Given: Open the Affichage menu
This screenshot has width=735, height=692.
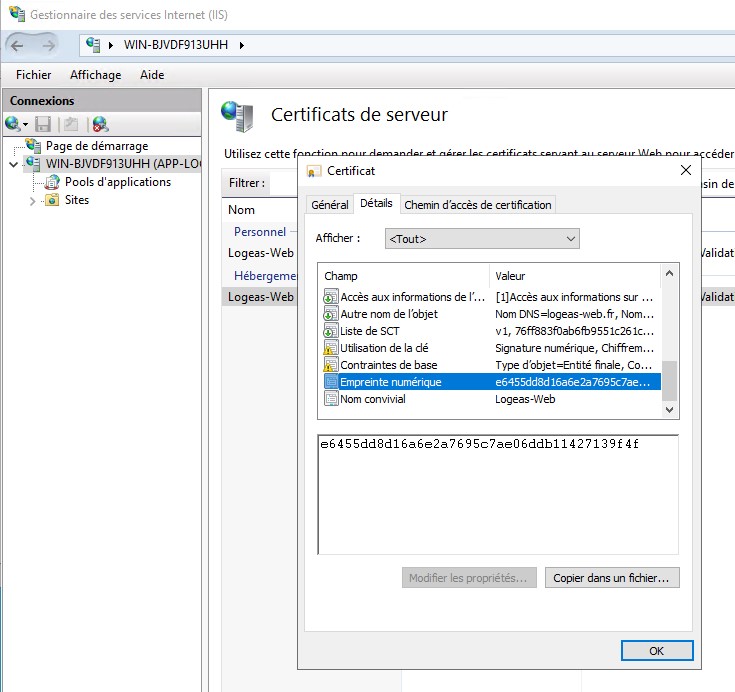Looking at the screenshot, I should click(95, 75).
